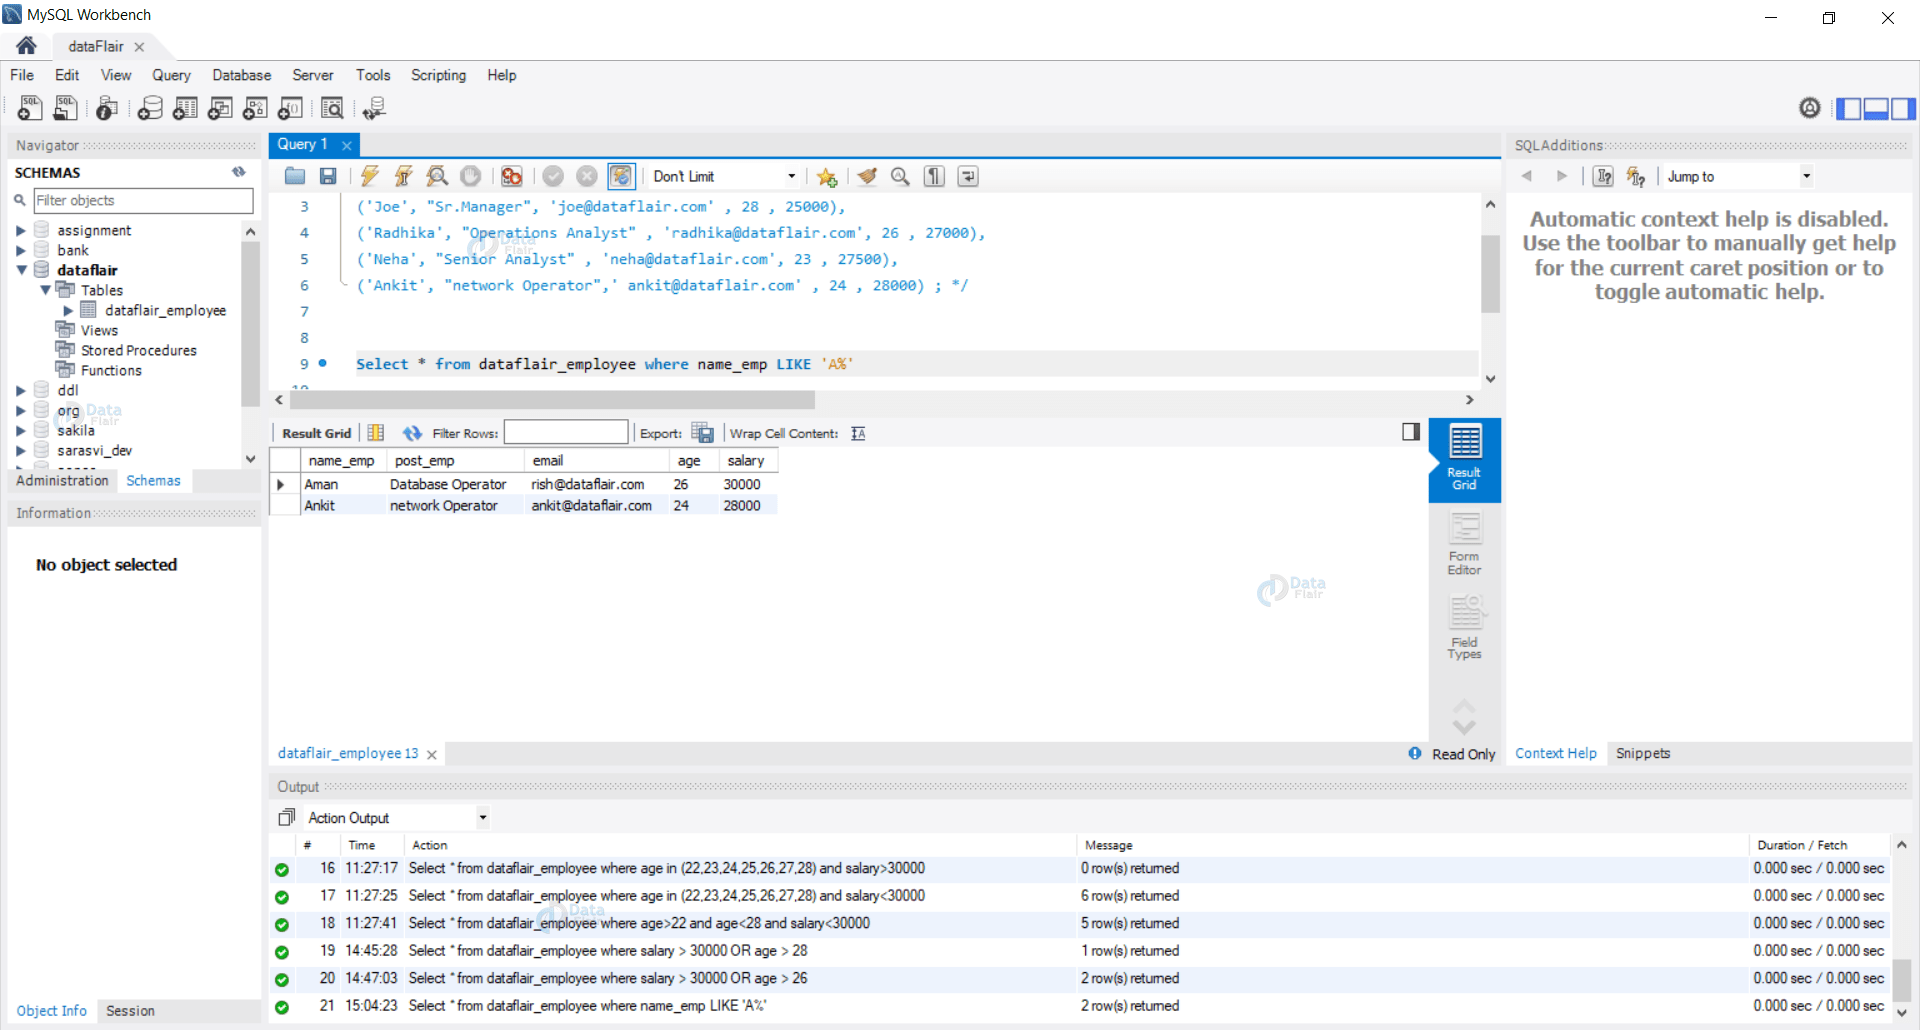The height and width of the screenshot is (1030, 1920).
Task: Switch to Form Editor view
Action: [1464, 544]
